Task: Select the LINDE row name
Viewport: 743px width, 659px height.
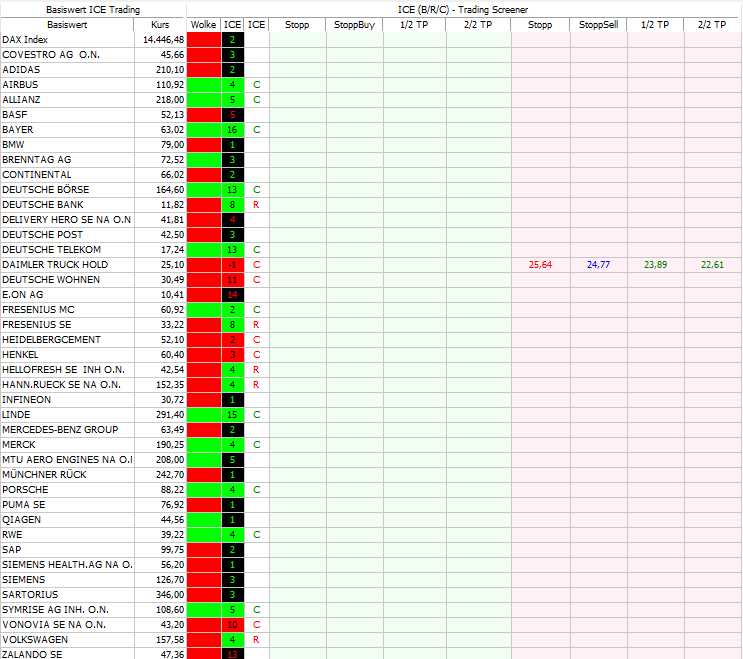Action: pyautogui.click(x=16, y=415)
